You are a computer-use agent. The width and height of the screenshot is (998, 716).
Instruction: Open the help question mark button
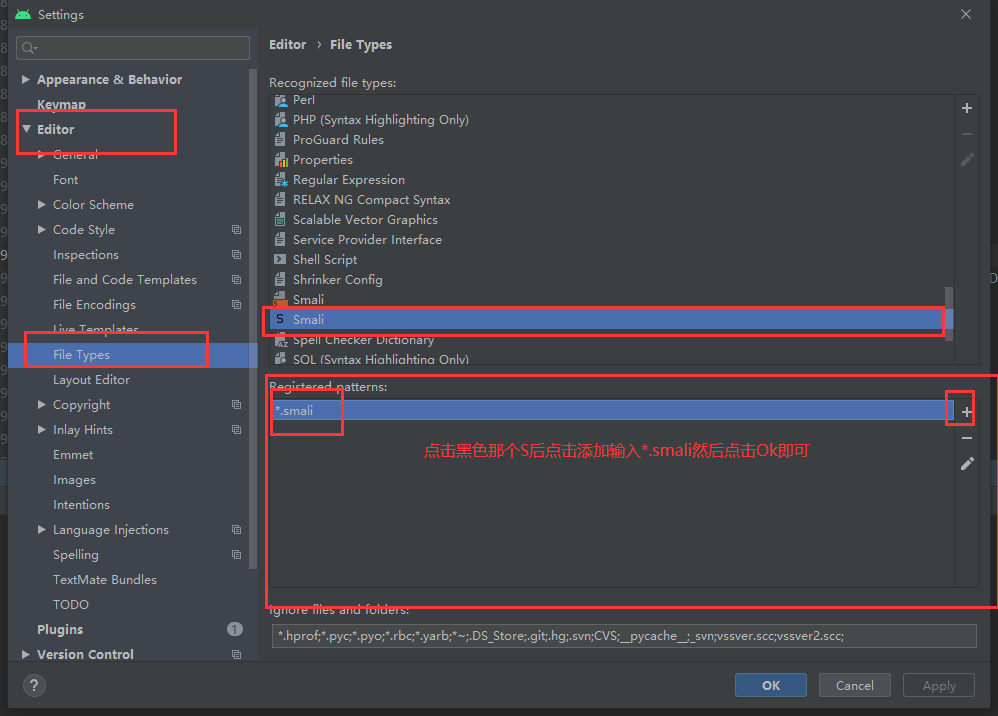tap(33, 685)
